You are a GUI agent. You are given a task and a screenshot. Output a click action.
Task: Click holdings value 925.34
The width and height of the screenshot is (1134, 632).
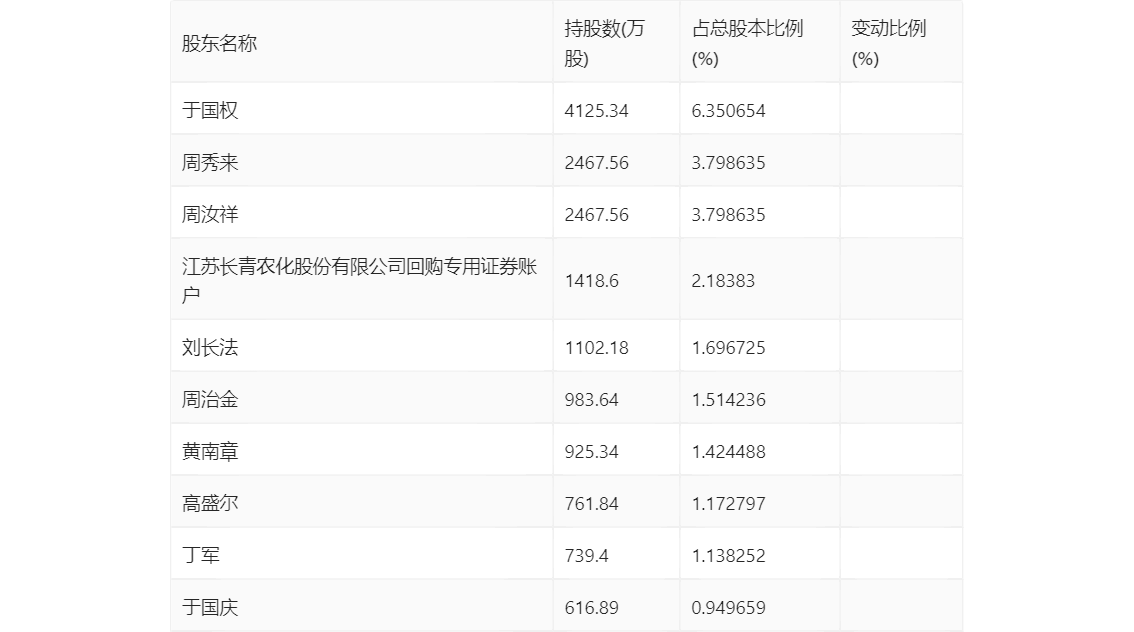(x=592, y=452)
